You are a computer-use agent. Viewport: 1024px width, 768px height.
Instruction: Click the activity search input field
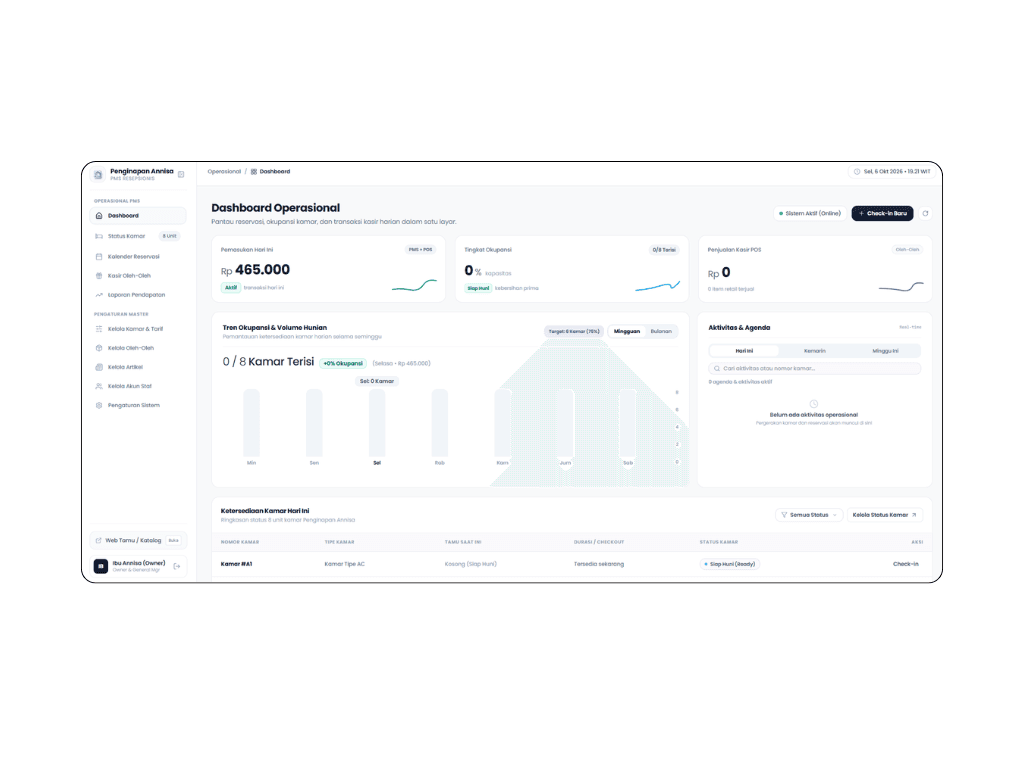click(x=814, y=368)
